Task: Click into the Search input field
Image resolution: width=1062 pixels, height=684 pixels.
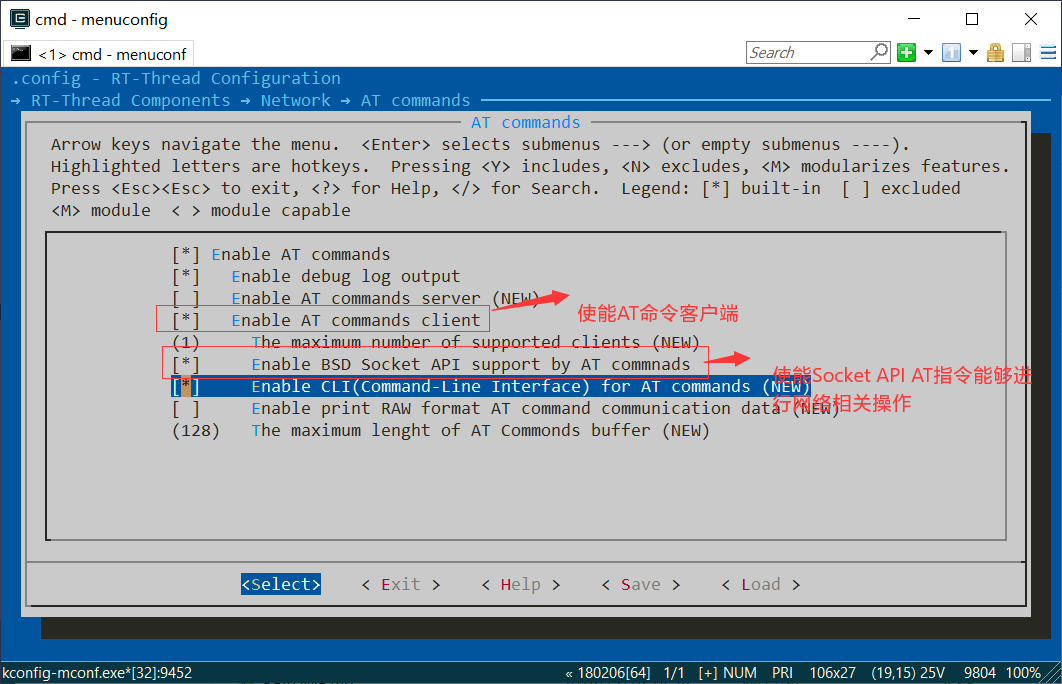Action: pos(808,52)
